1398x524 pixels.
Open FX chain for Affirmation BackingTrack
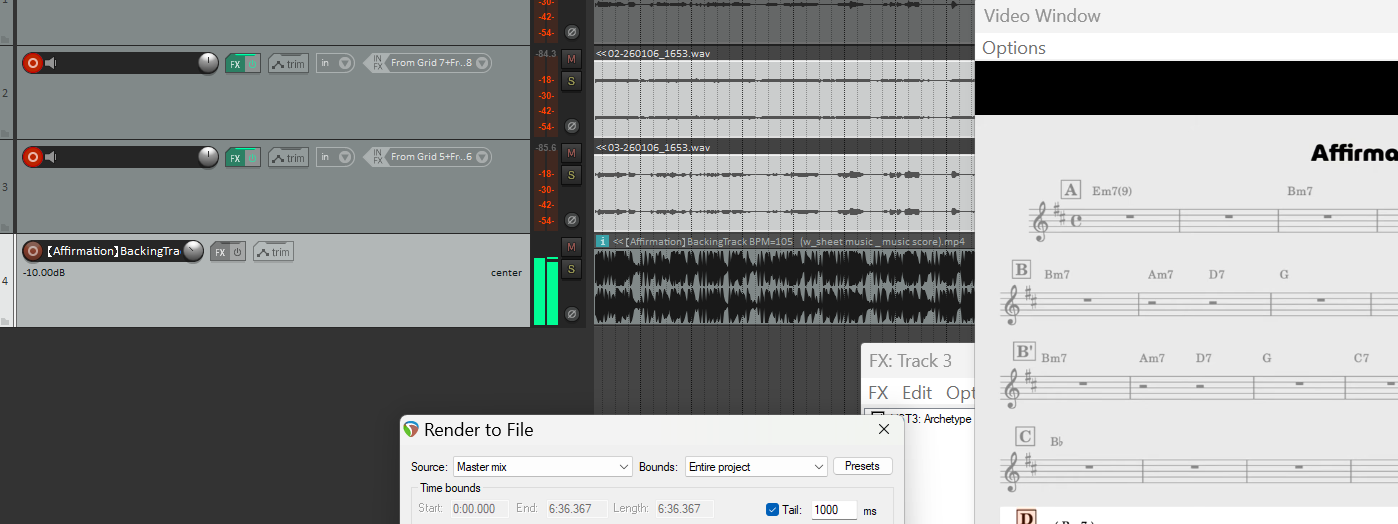tap(220, 252)
